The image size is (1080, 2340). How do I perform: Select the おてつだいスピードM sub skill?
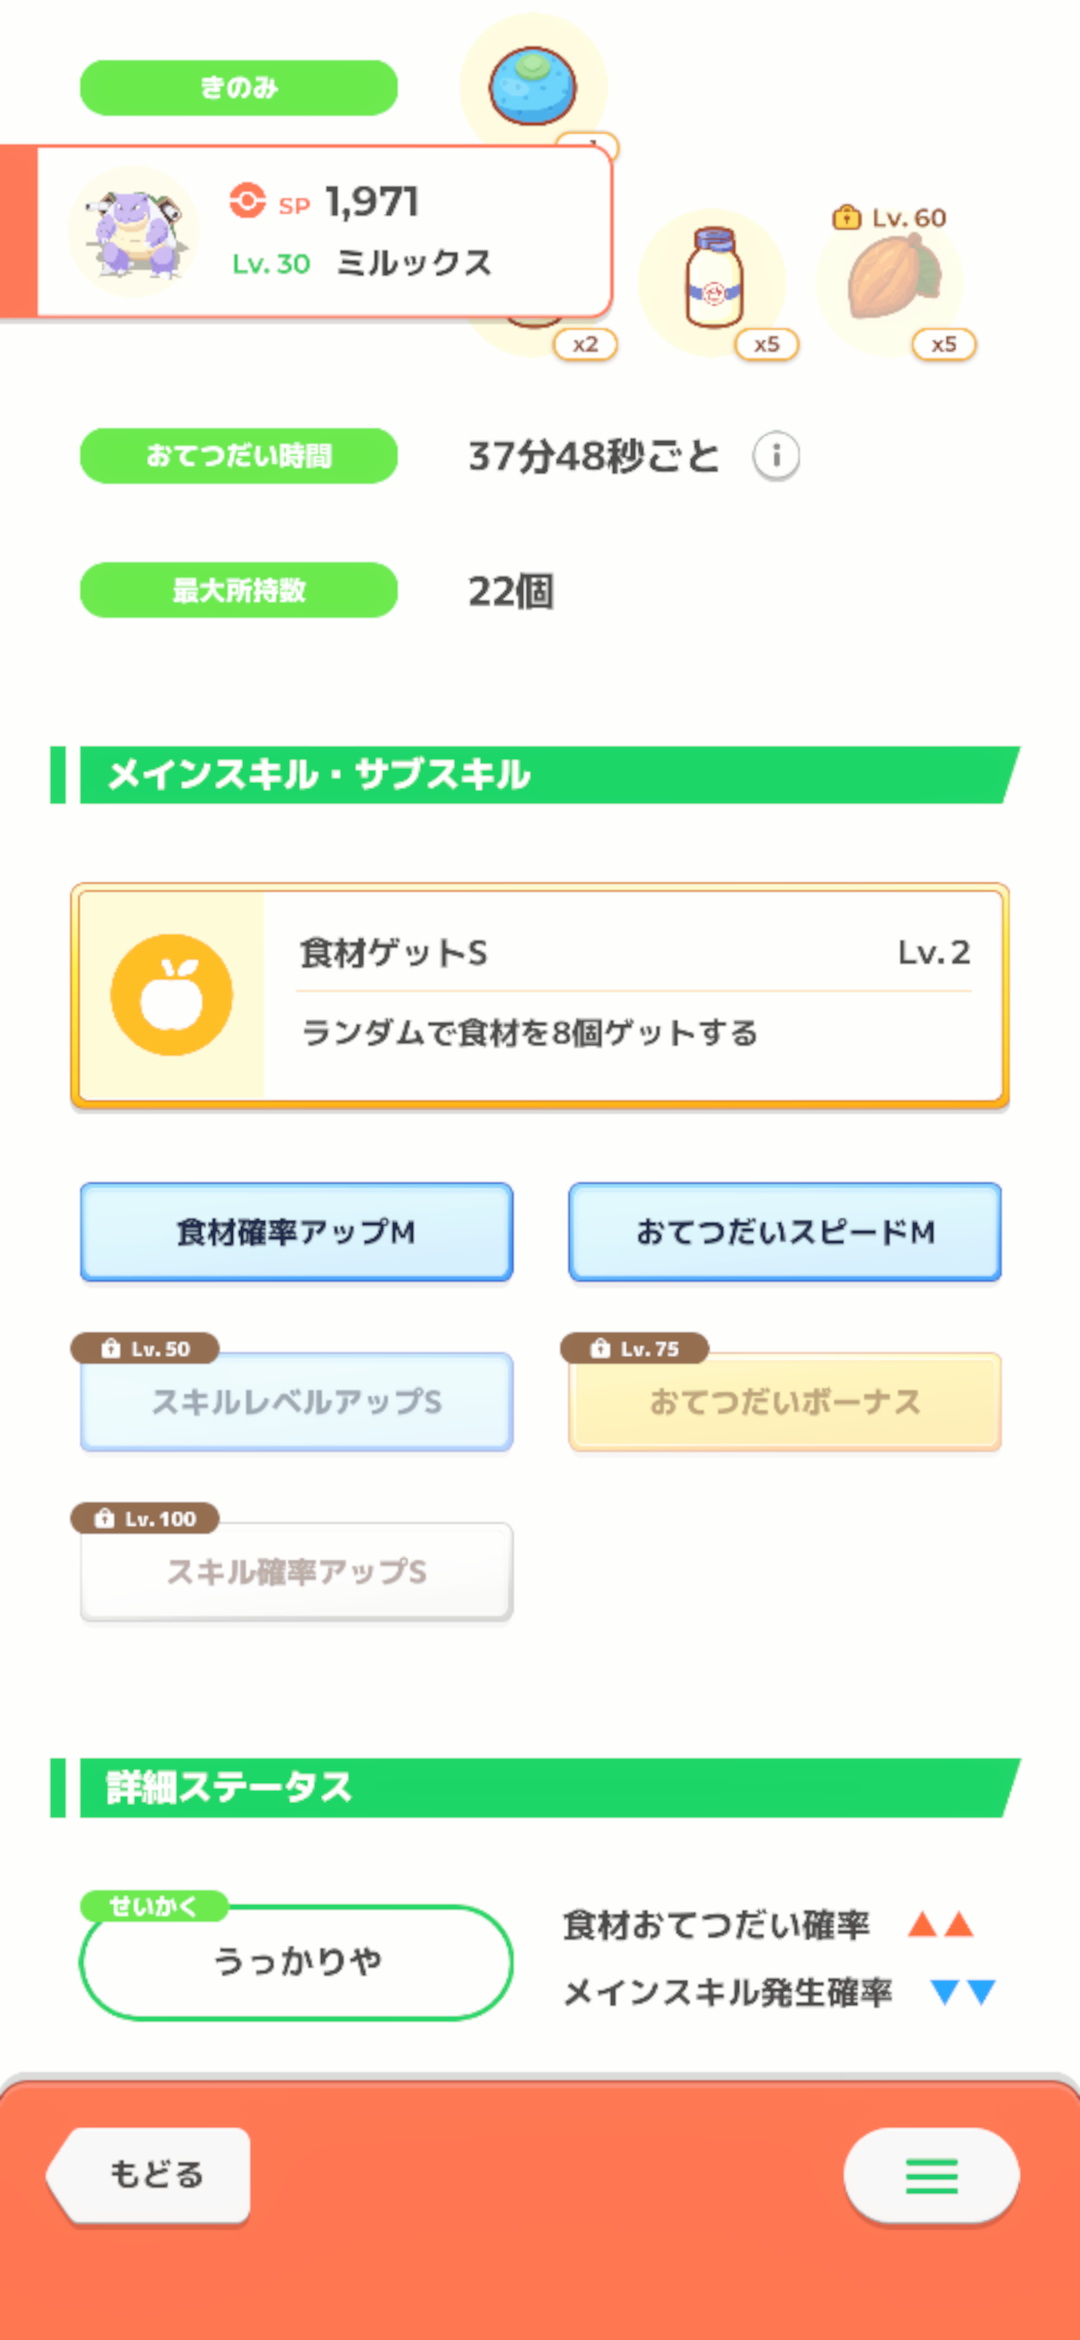785,1232
